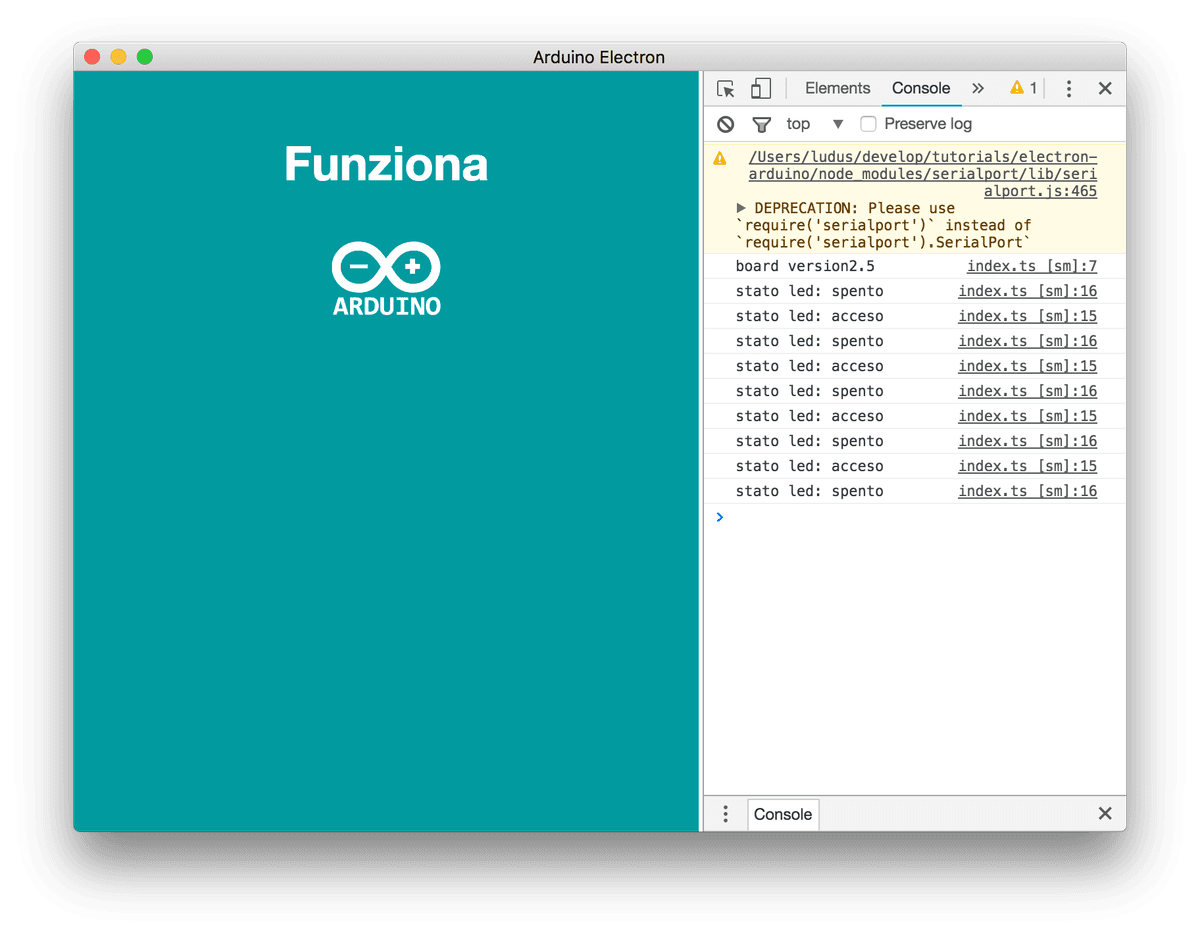The width and height of the screenshot is (1200, 937).
Task: Toggle the device toolbar icon
Action: click(761, 88)
